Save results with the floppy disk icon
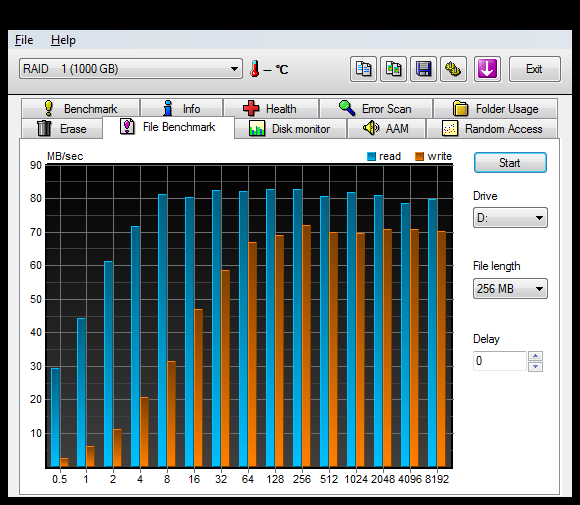 [x=423, y=69]
